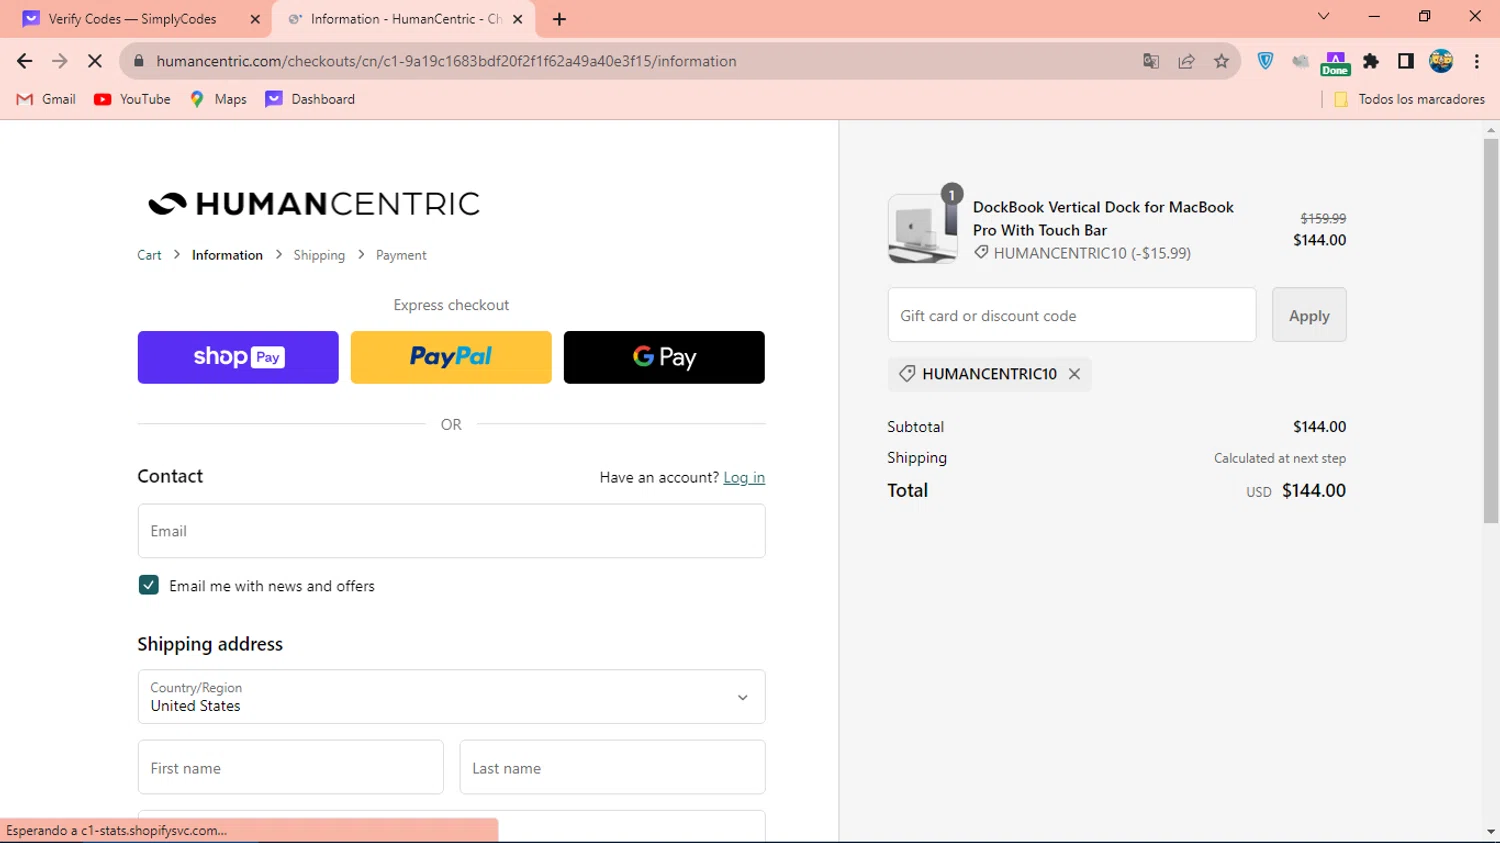Image resolution: width=1500 pixels, height=843 pixels.
Task: Open the purple Done extension icon
Action: coord(1335,63)
